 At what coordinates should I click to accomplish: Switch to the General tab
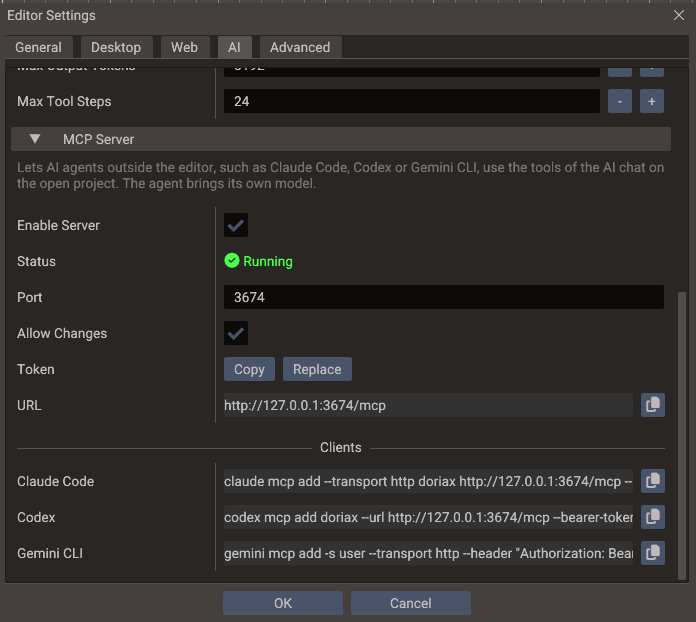[x=39, y=47]
